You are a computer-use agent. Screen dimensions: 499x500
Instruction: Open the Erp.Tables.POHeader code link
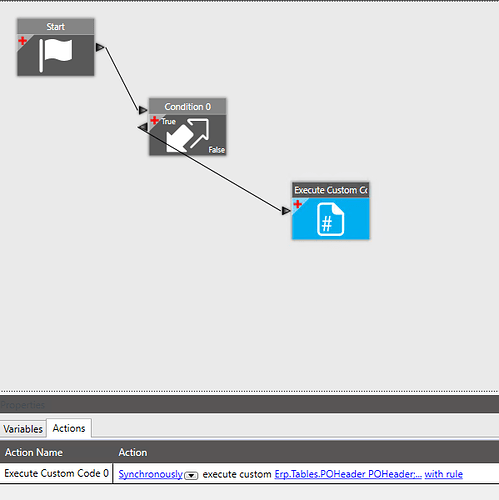(348, 474)
